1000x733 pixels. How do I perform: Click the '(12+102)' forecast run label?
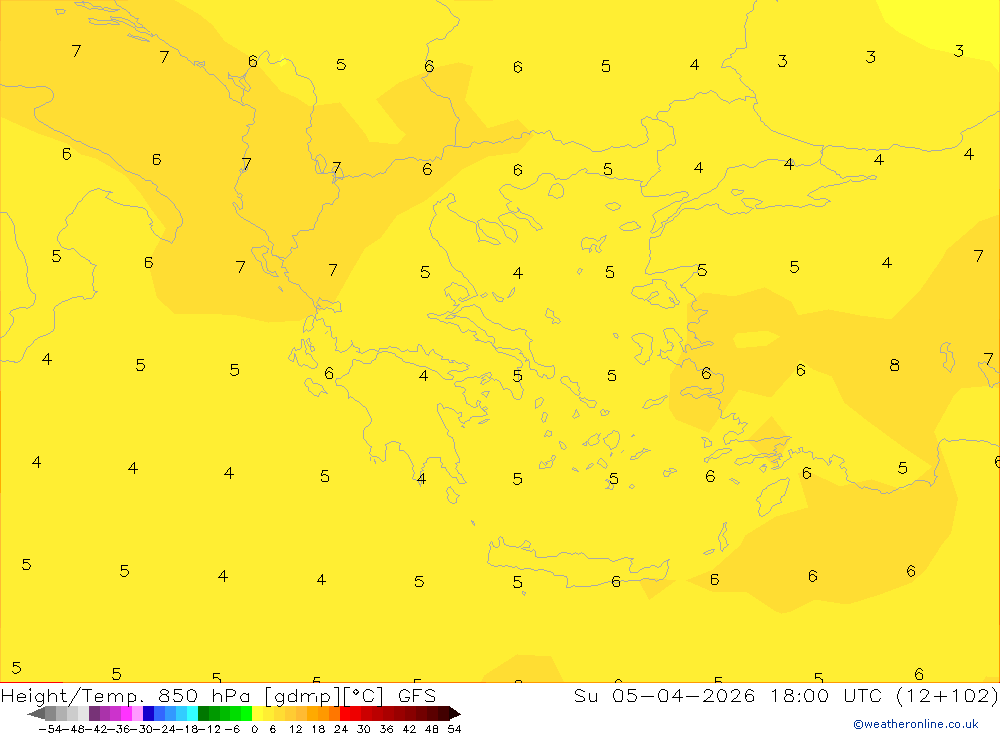click(947, 695)
